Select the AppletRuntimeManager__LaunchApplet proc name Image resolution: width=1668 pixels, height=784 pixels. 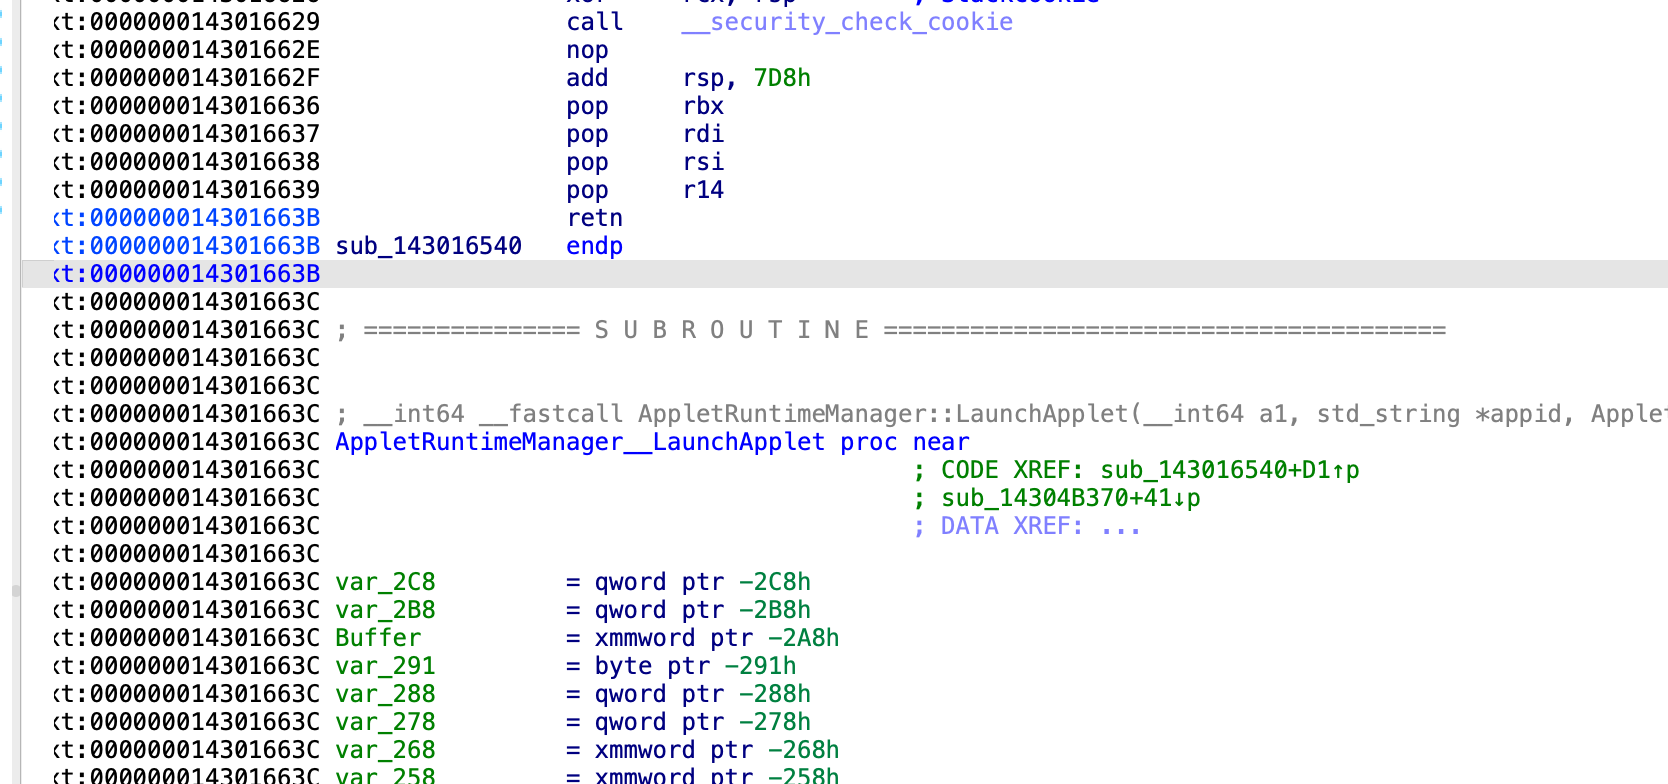click(580, 442)
